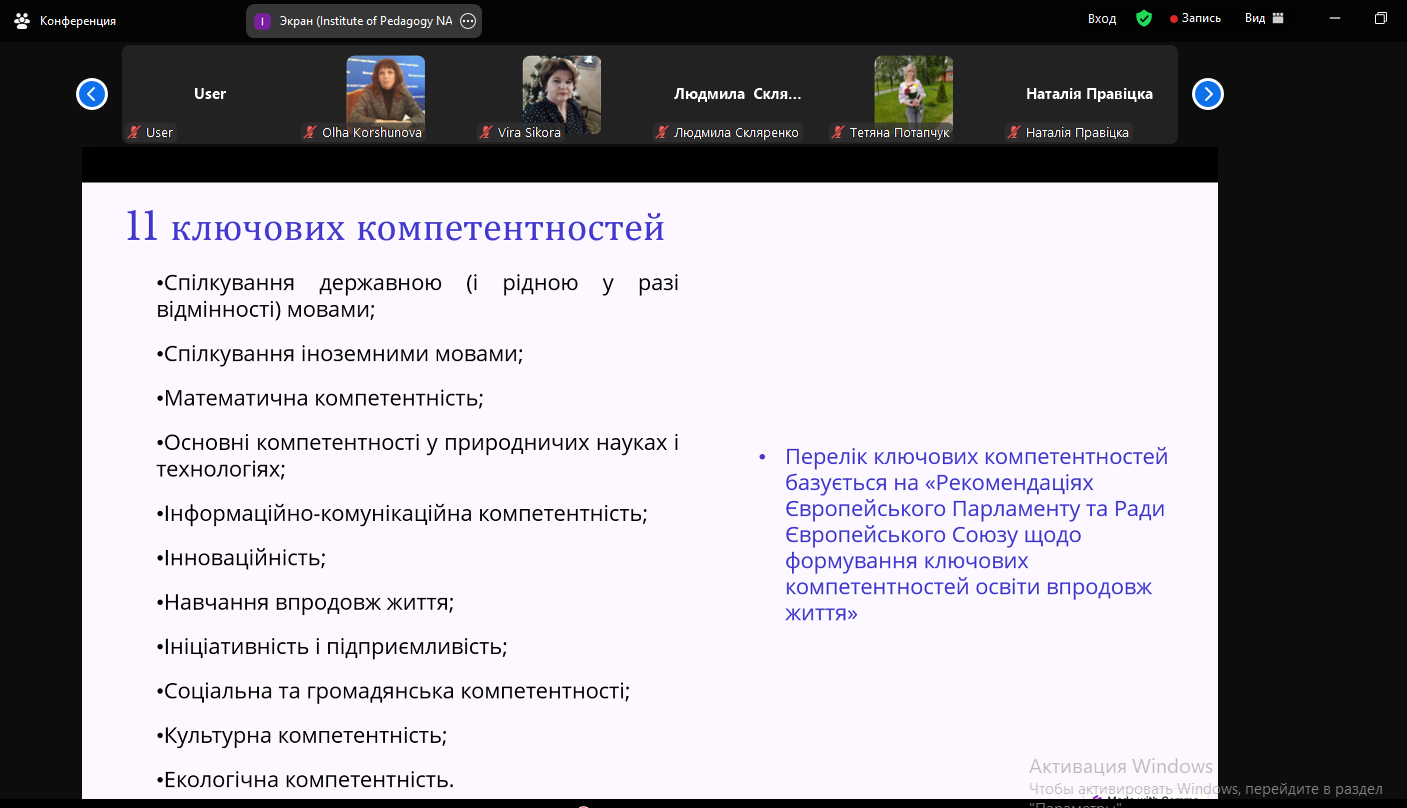Screen dimensions: 1407x808
Task: Click the Zoom paw icon beside Конференция
Action: tap(22, 20)
